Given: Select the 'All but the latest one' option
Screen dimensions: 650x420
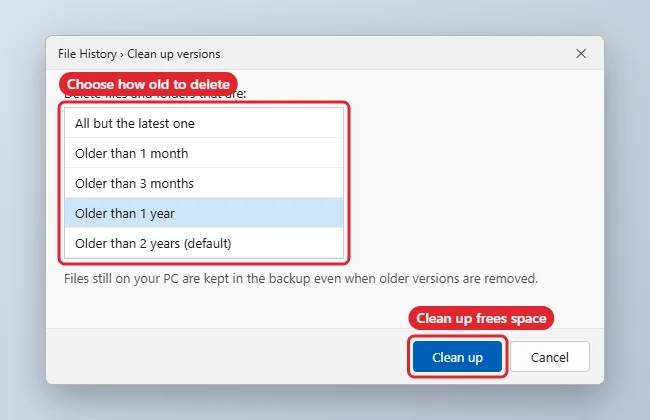Looking at the screenshot, I should click(x=204, y=123).
